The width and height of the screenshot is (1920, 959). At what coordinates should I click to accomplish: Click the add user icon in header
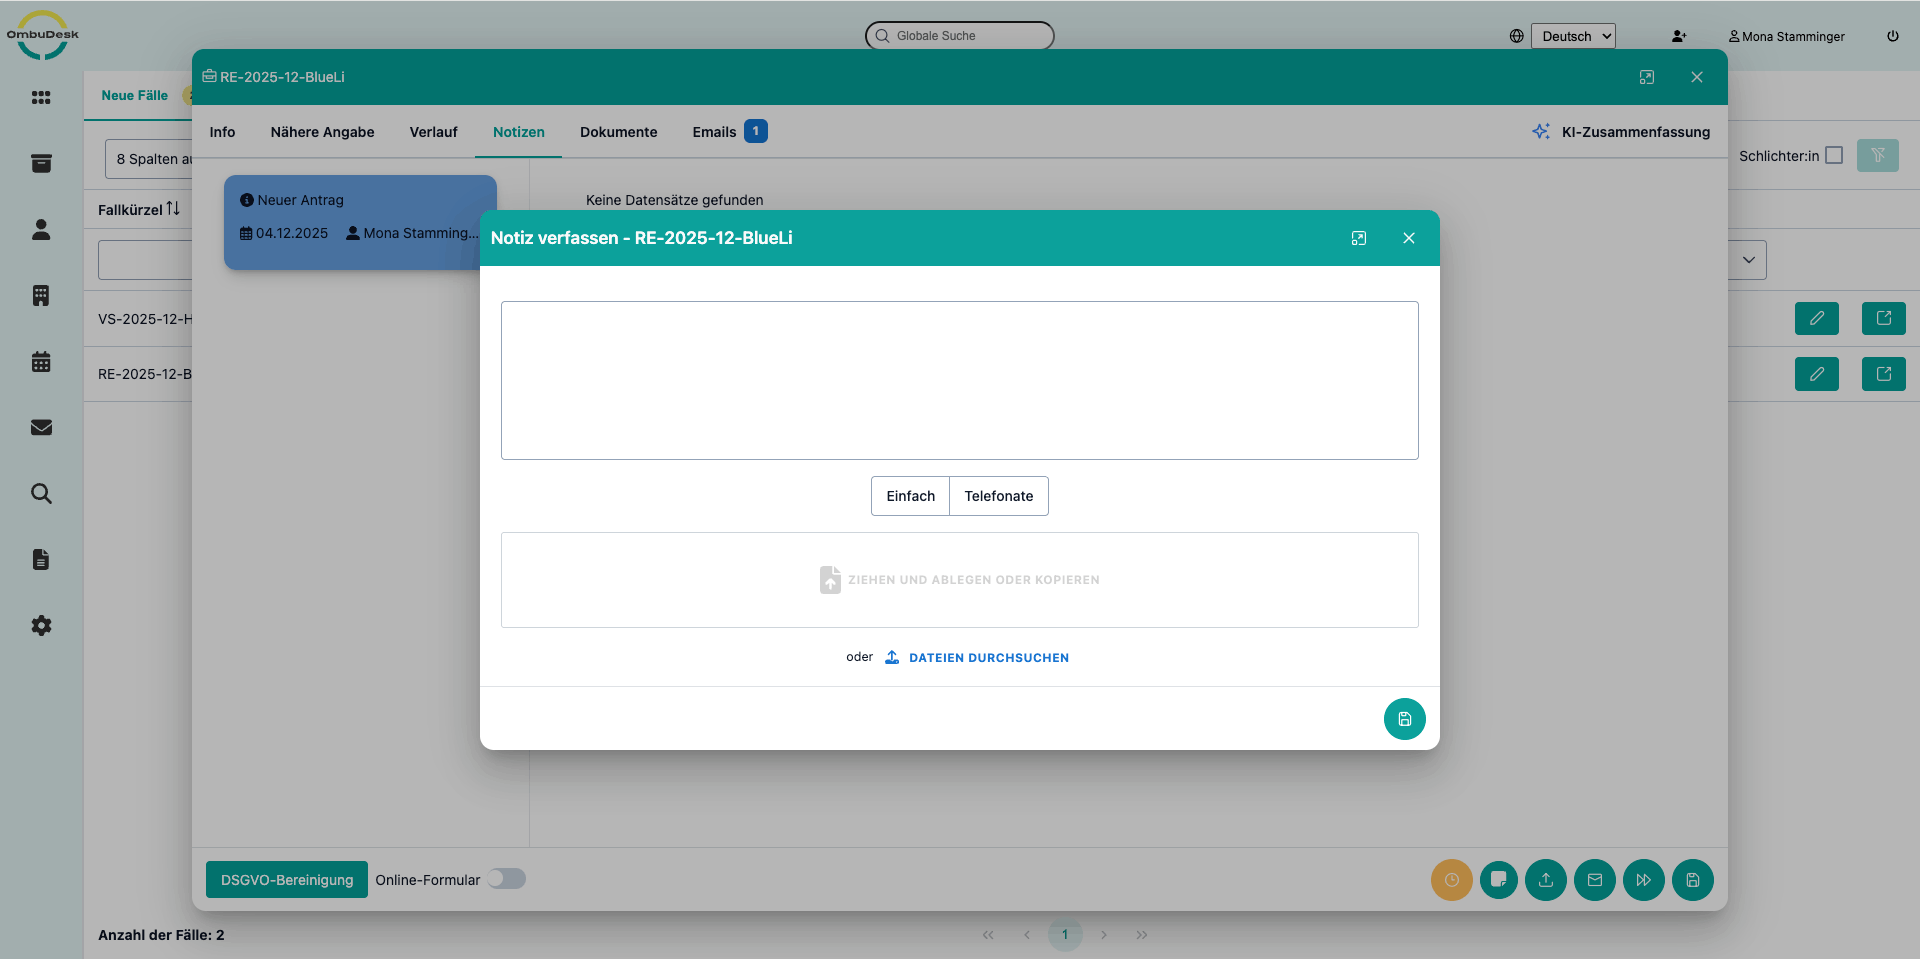point(1678,36)
